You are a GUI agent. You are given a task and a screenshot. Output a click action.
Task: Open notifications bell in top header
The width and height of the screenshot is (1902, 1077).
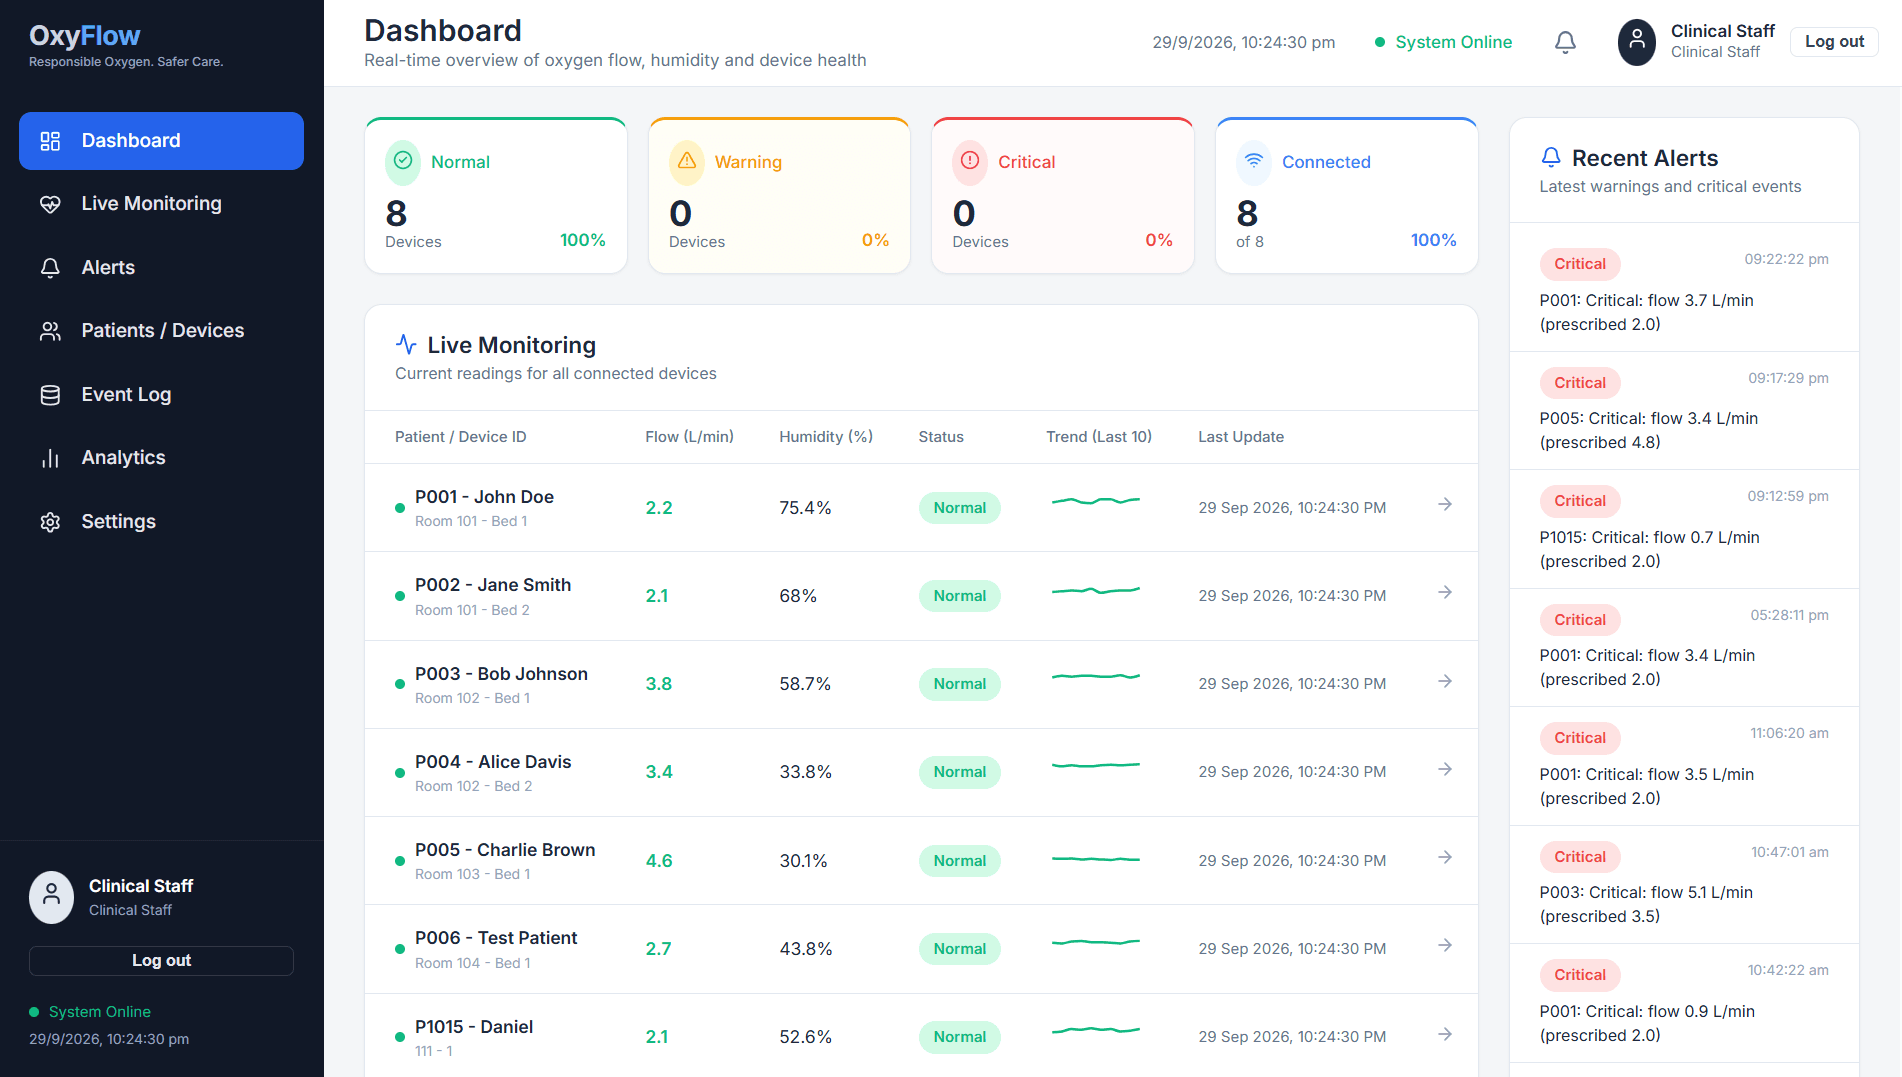click(x=1565, y=42)
